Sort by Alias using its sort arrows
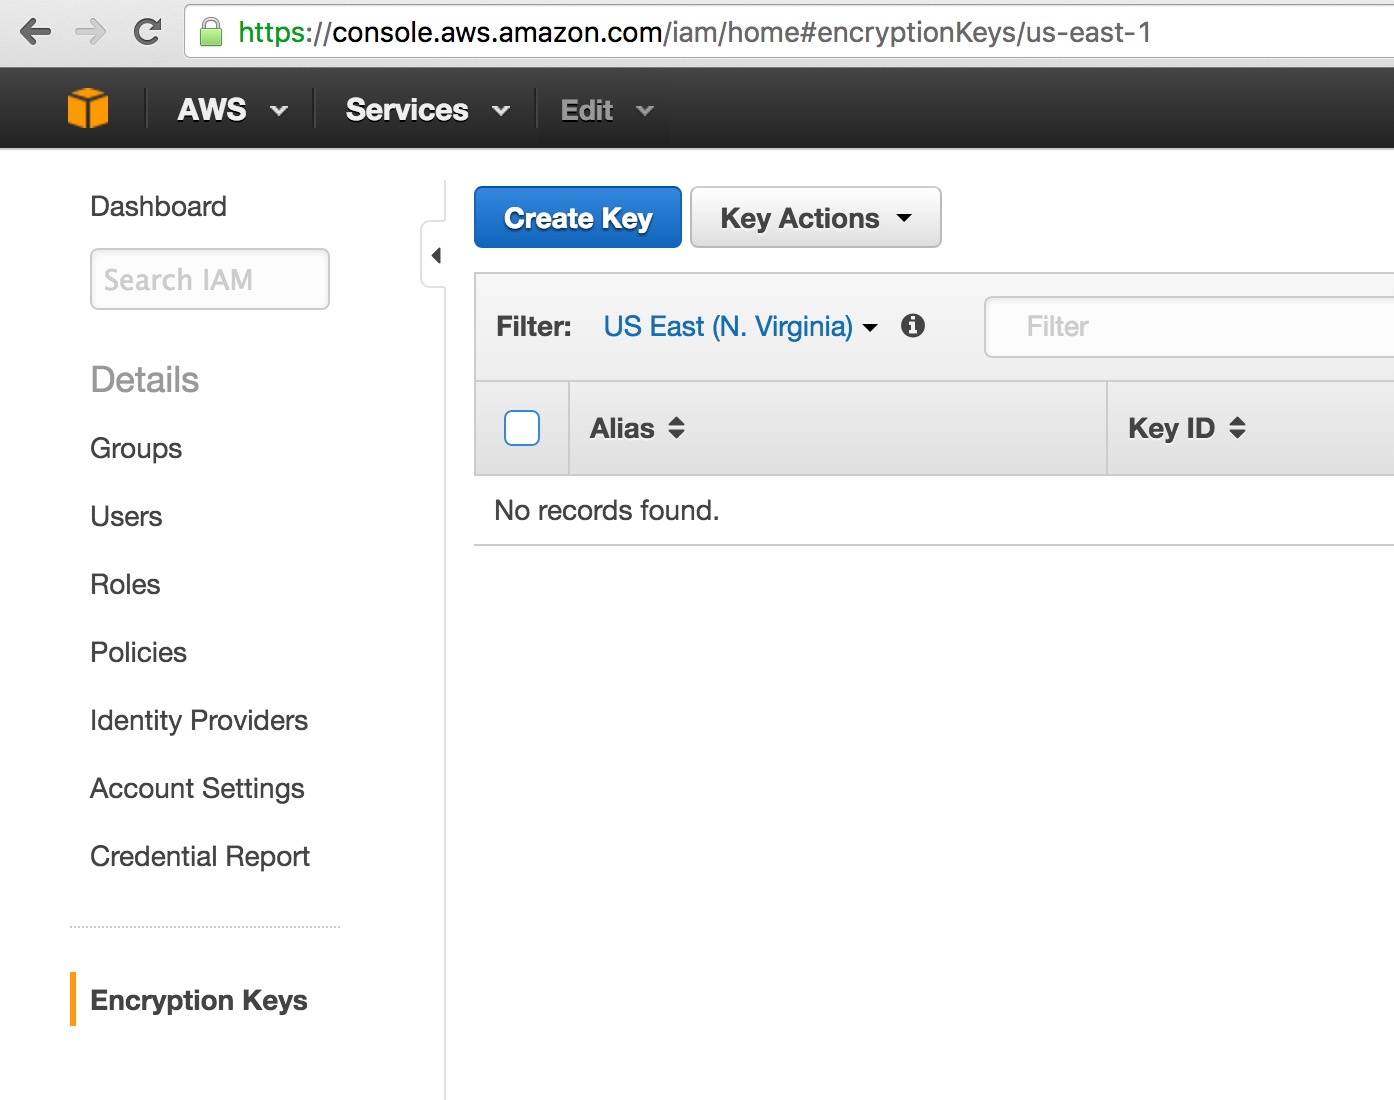 point(677,428)
